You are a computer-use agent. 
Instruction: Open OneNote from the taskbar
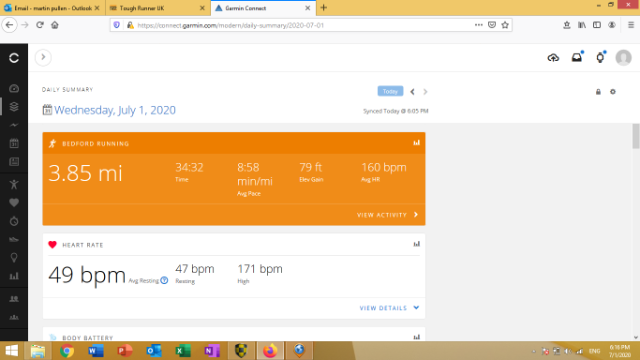point(212,351)
